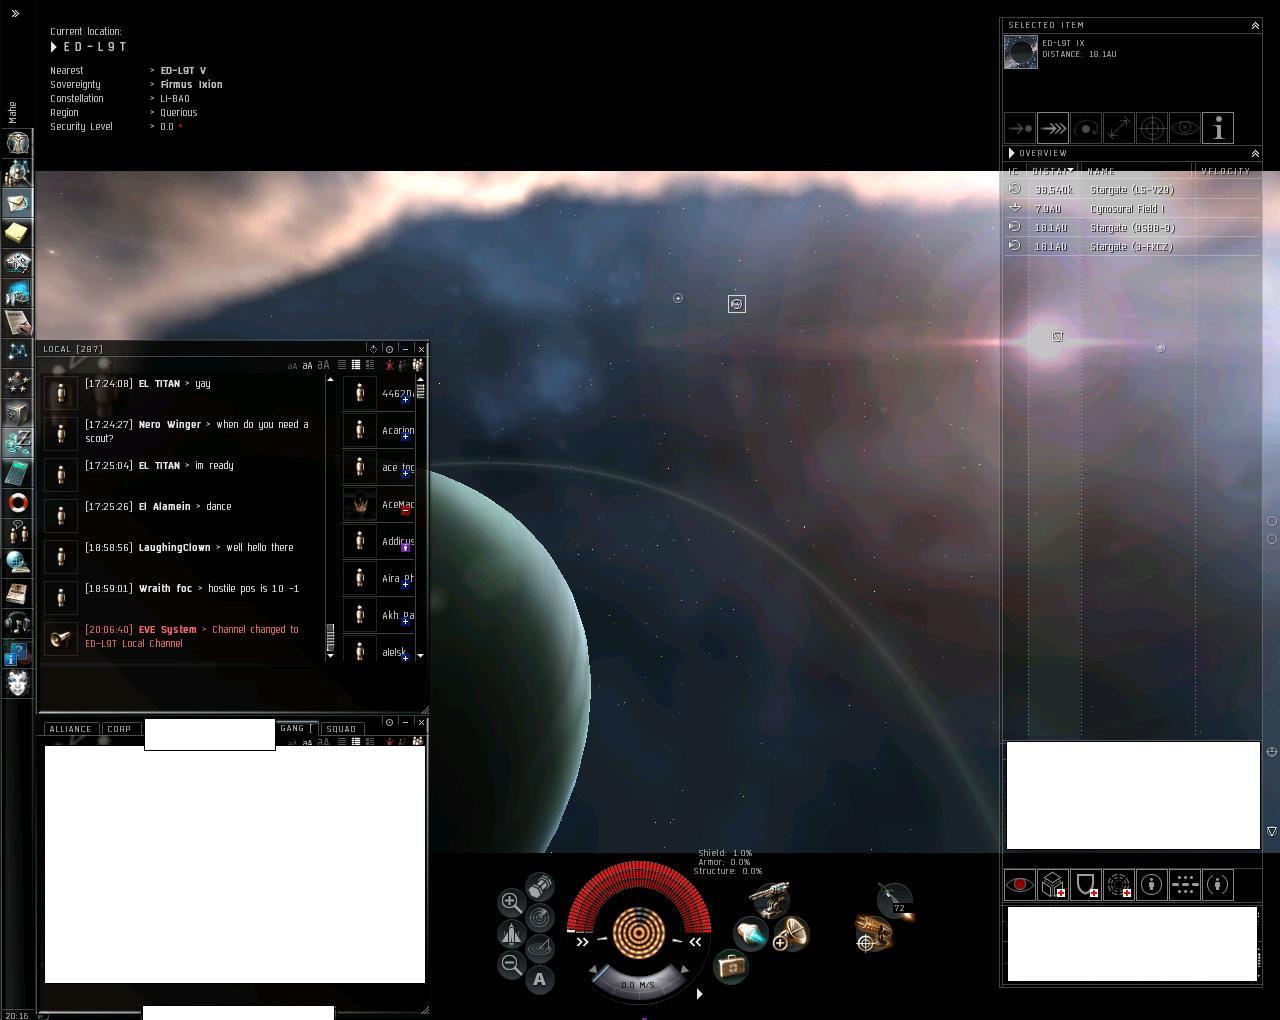Screen dimensions: 1280x1020
Task: Open the Overview triangle menu
Action: [1012, 153]
